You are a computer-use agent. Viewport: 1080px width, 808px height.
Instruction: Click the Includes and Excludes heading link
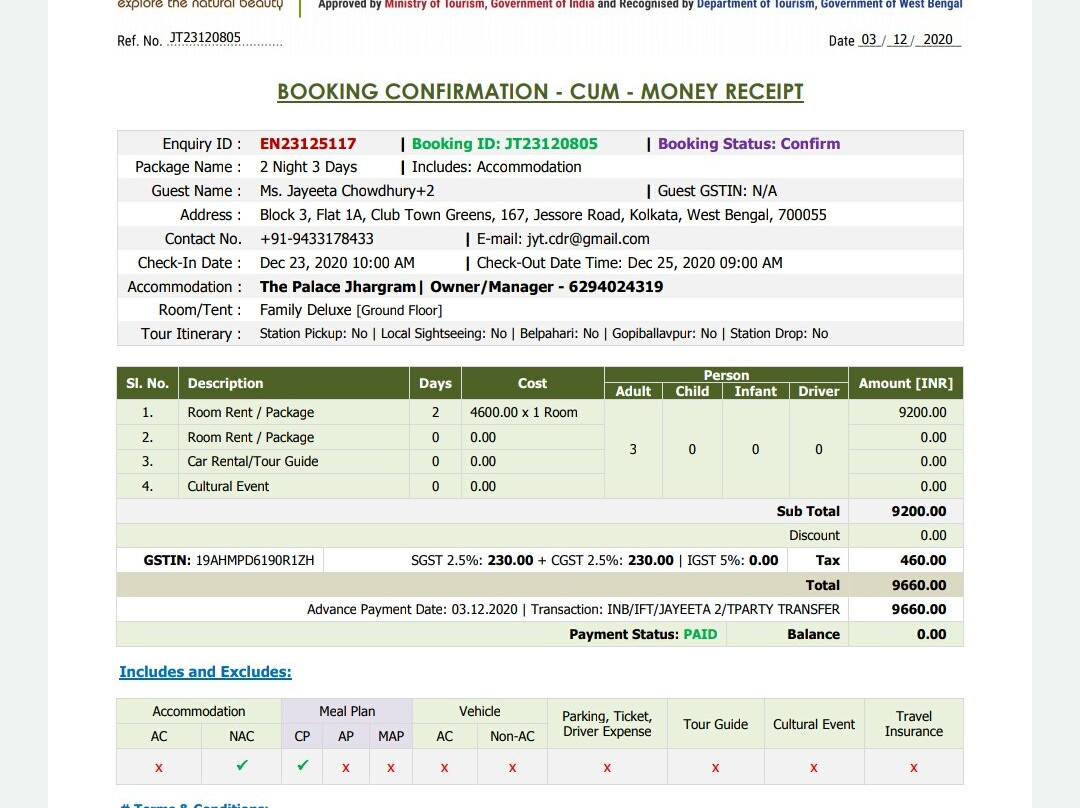click(x=205, y=672)
